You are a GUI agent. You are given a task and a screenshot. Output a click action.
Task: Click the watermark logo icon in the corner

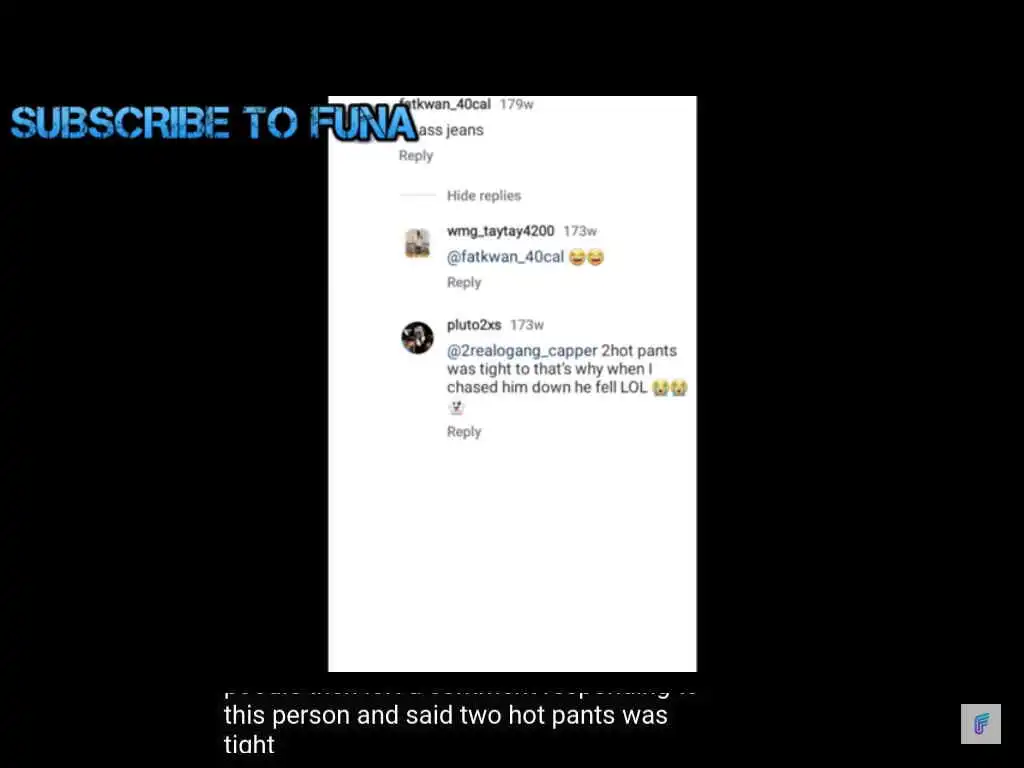pos(980,724)
